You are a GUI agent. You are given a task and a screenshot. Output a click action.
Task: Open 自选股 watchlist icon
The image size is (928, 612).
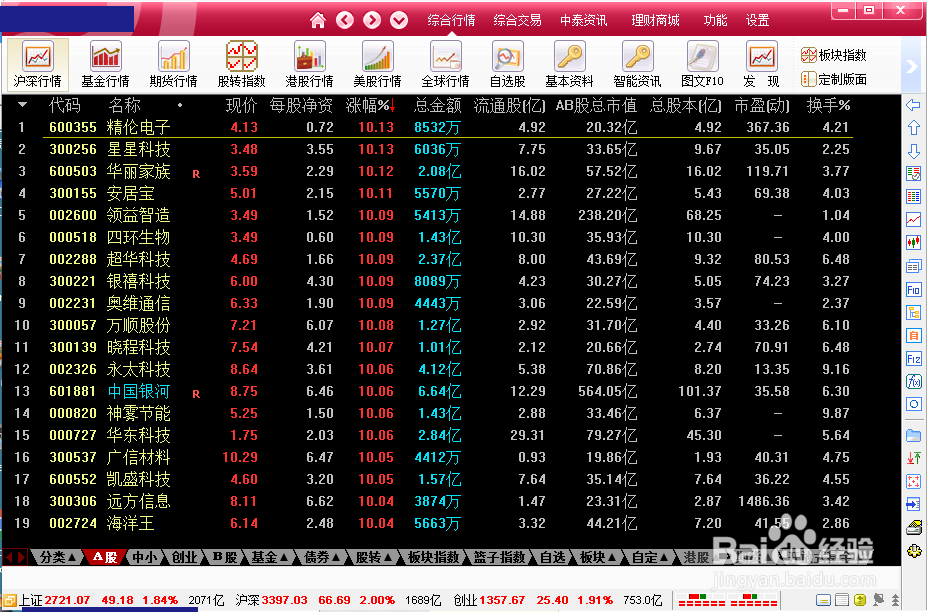(x=508, y=65)
